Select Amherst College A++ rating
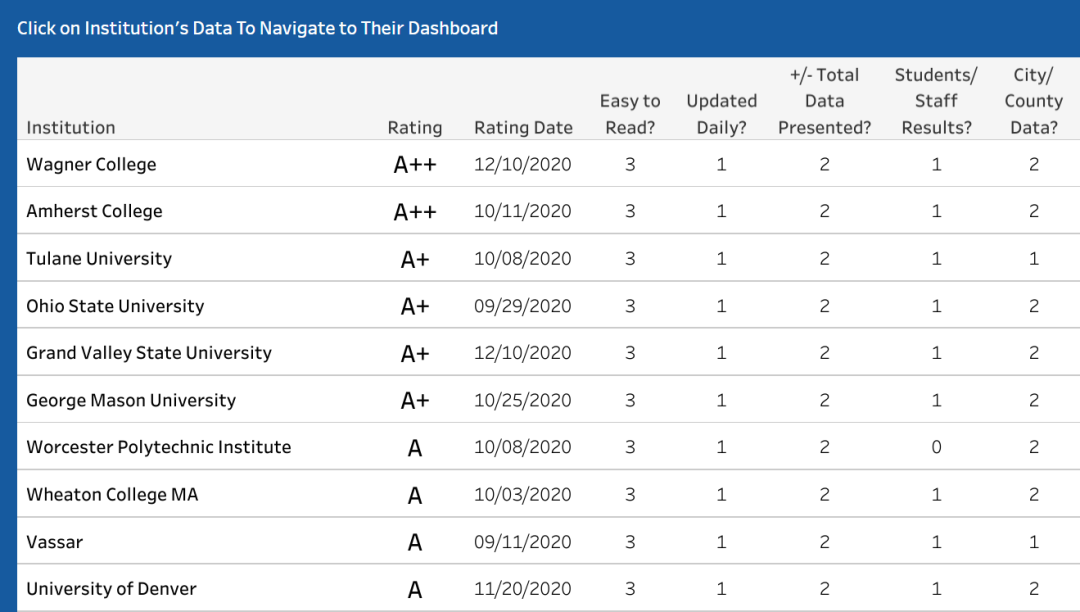Viewport: 1080px width, 612px height. pos(415,212)
